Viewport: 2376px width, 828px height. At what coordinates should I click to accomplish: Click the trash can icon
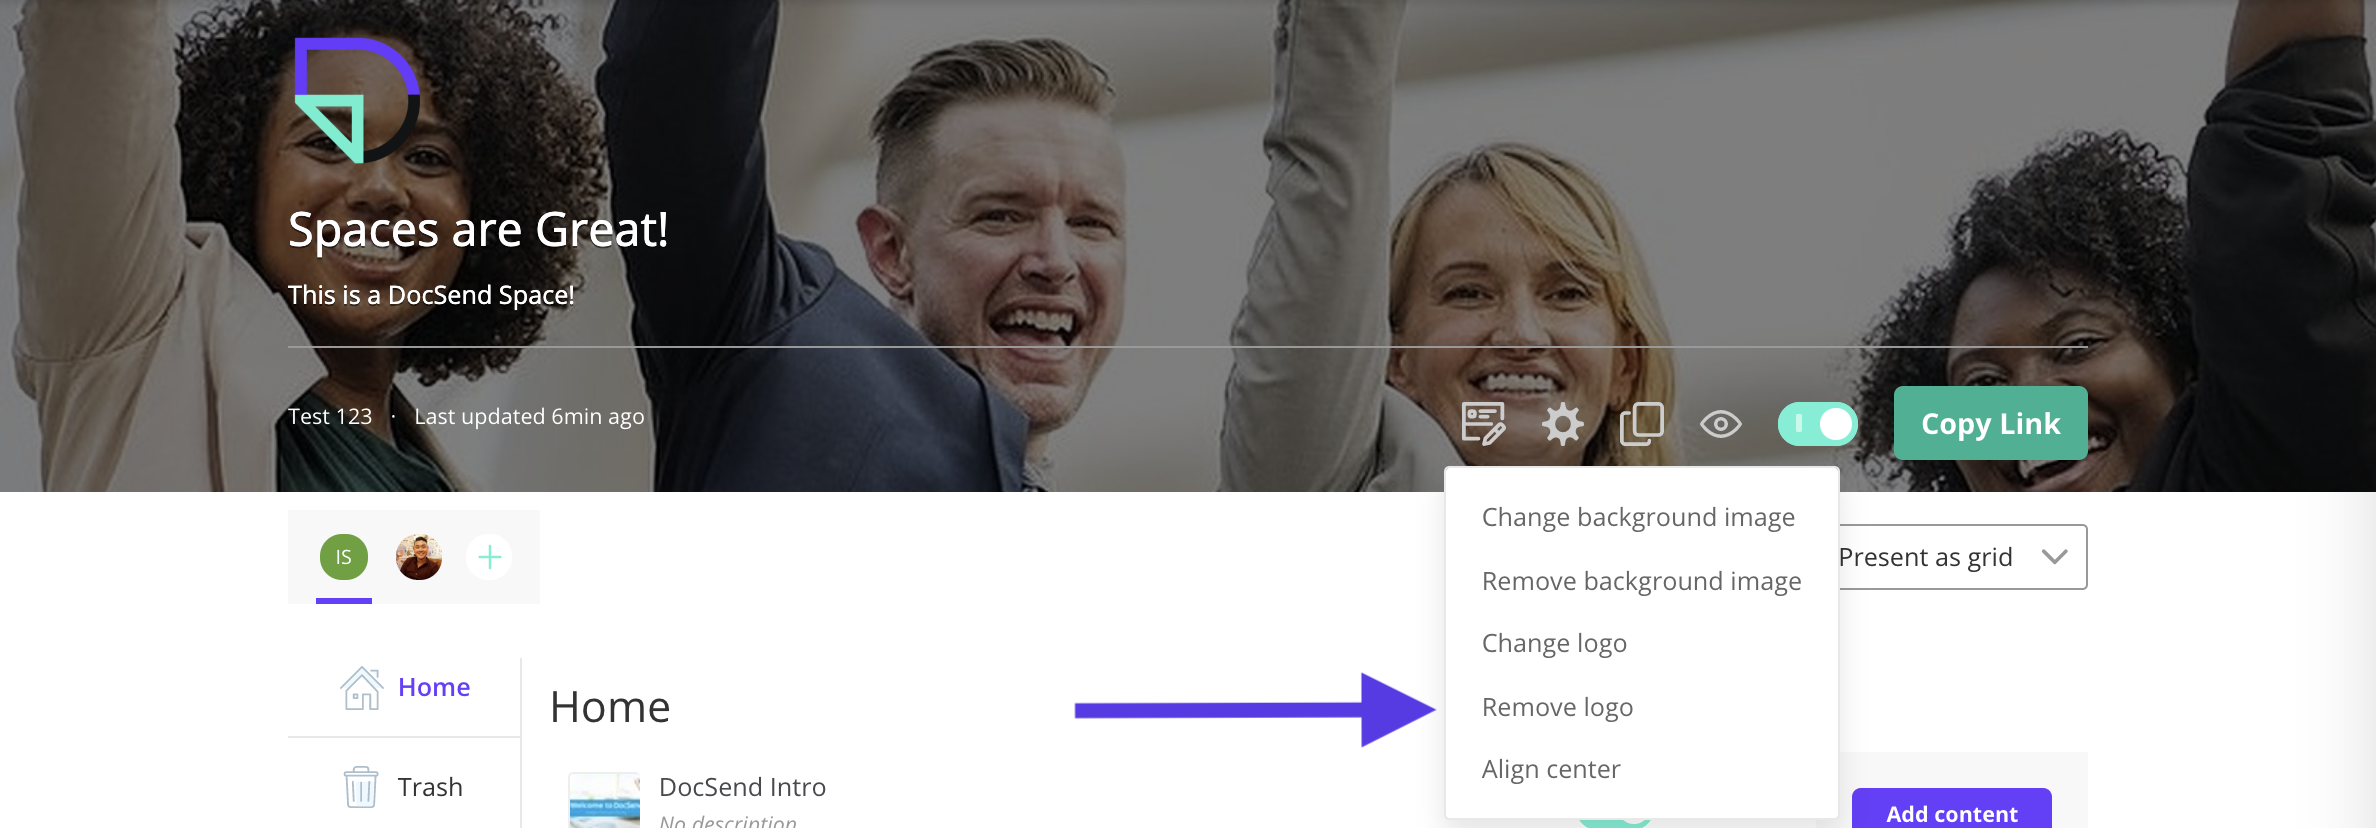click(361, 787)
